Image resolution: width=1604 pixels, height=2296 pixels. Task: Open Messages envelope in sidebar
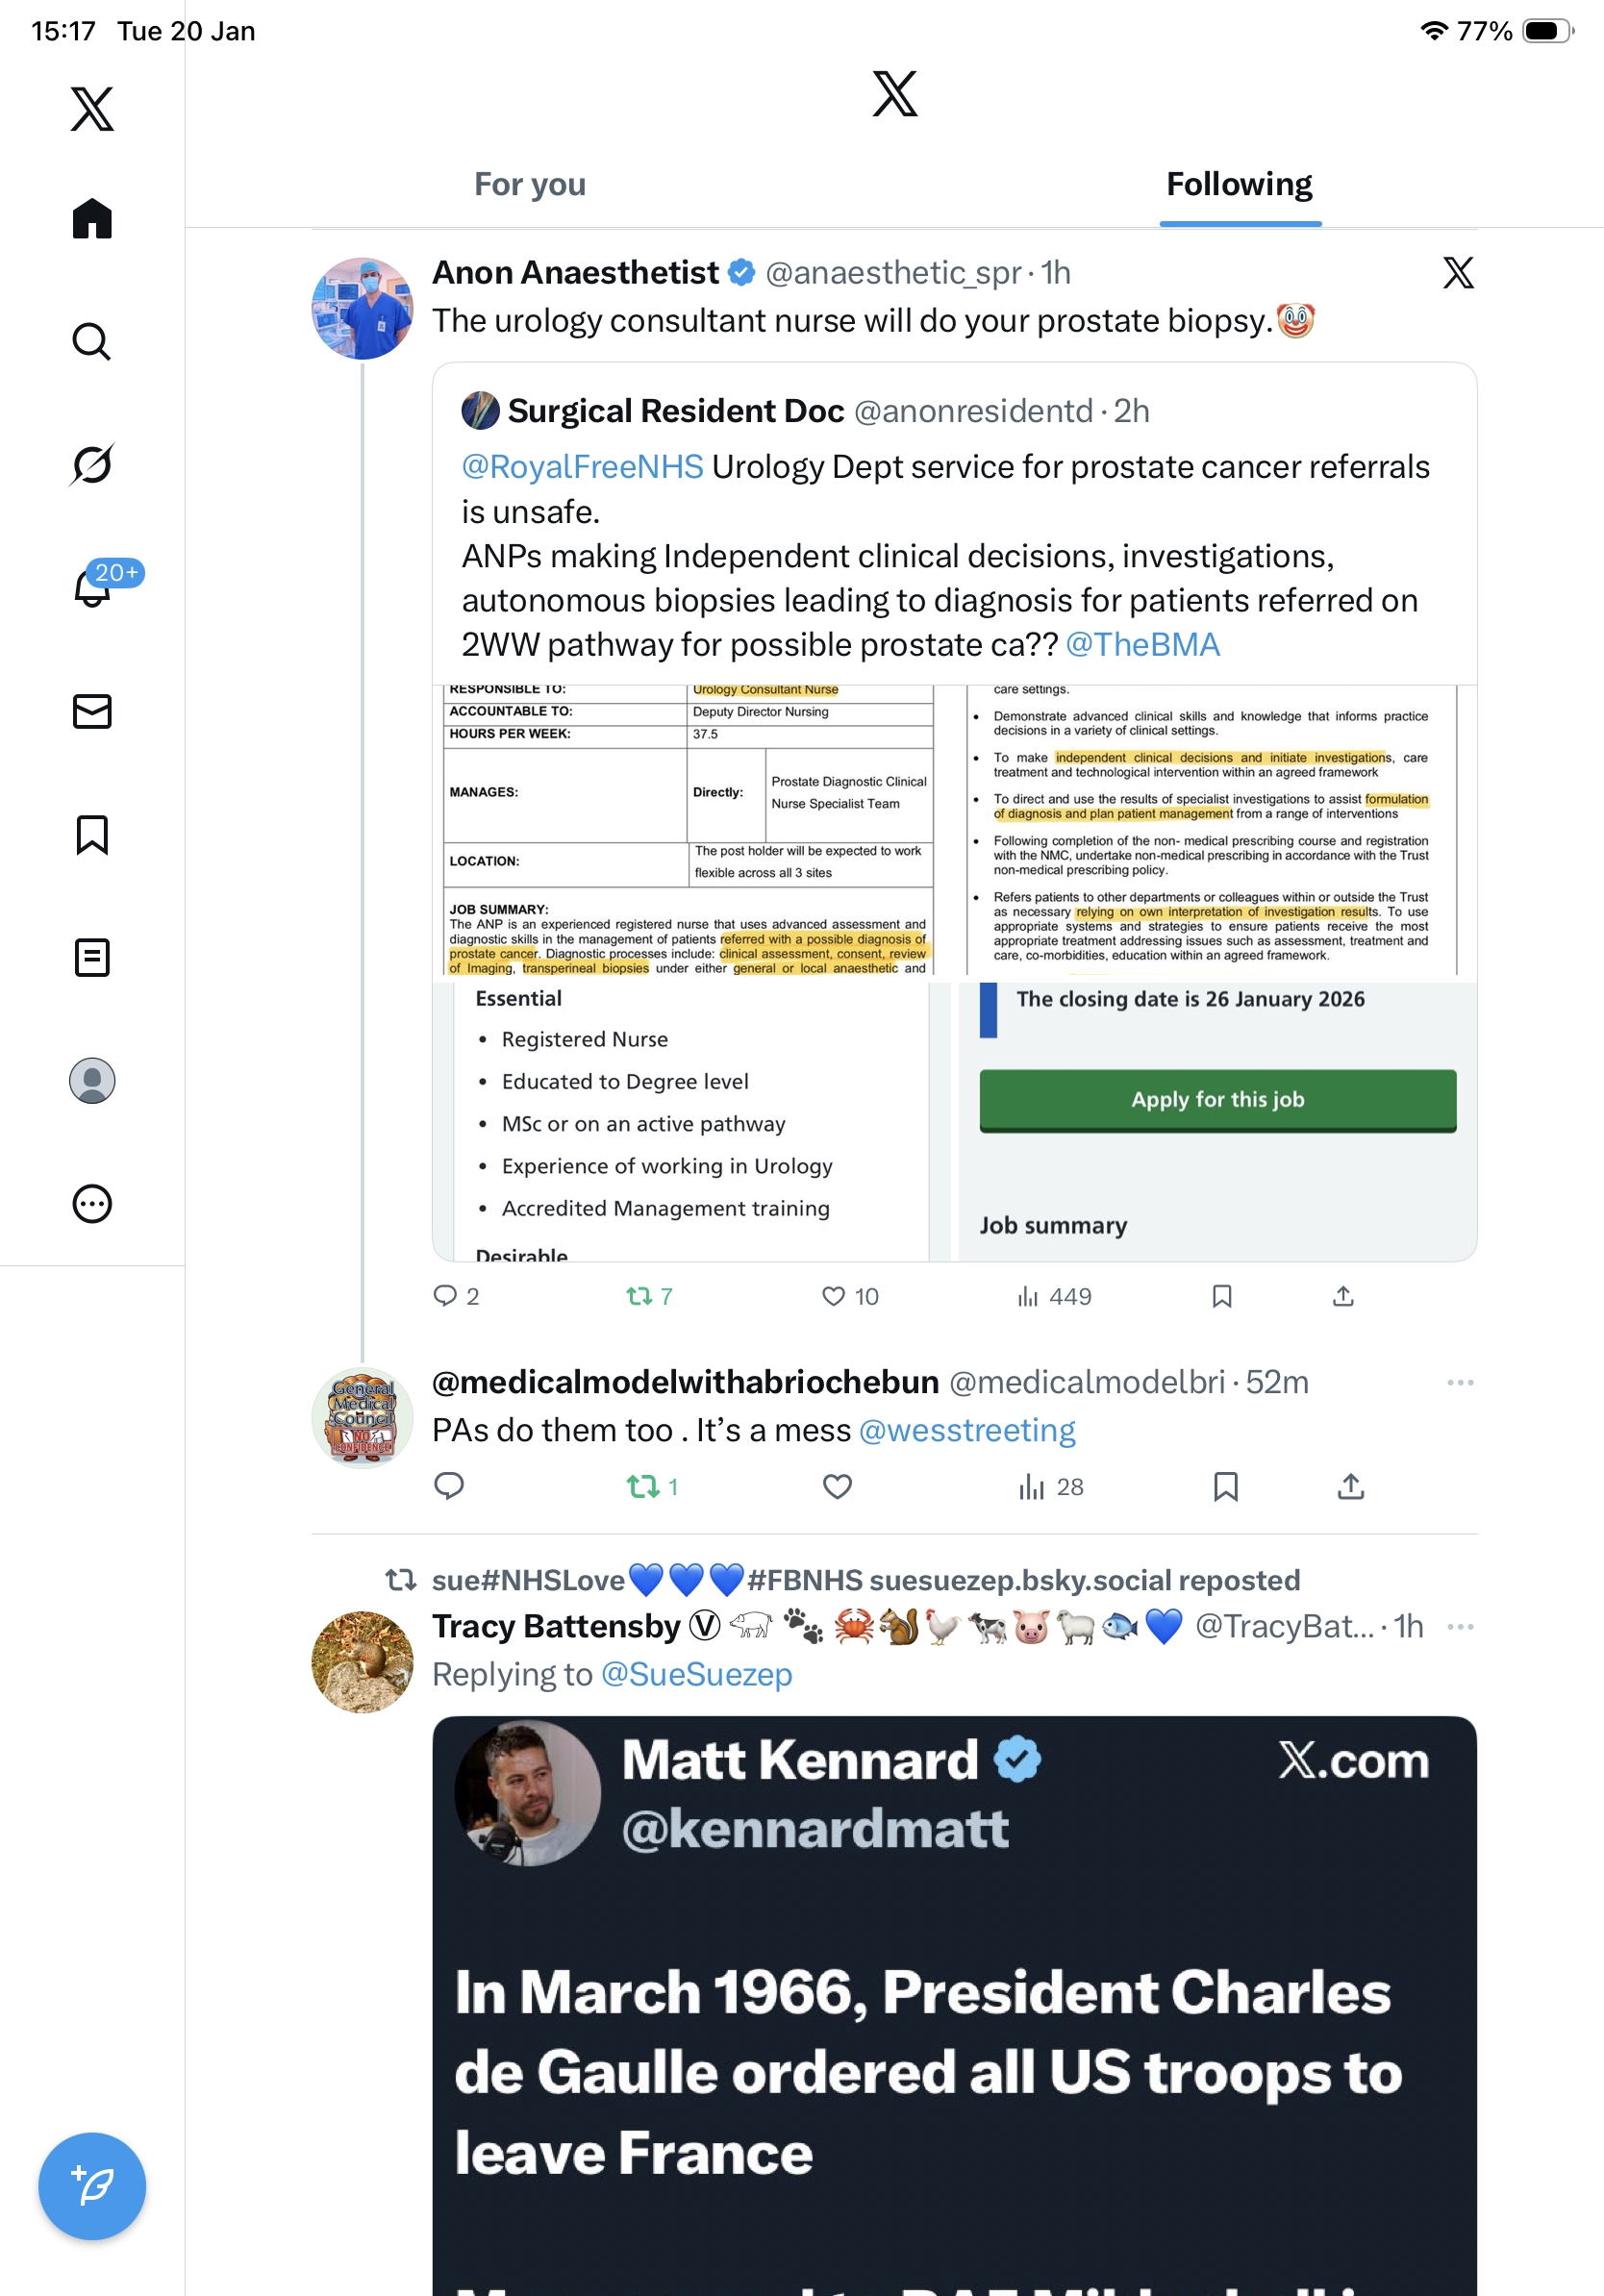coord(91,711)
